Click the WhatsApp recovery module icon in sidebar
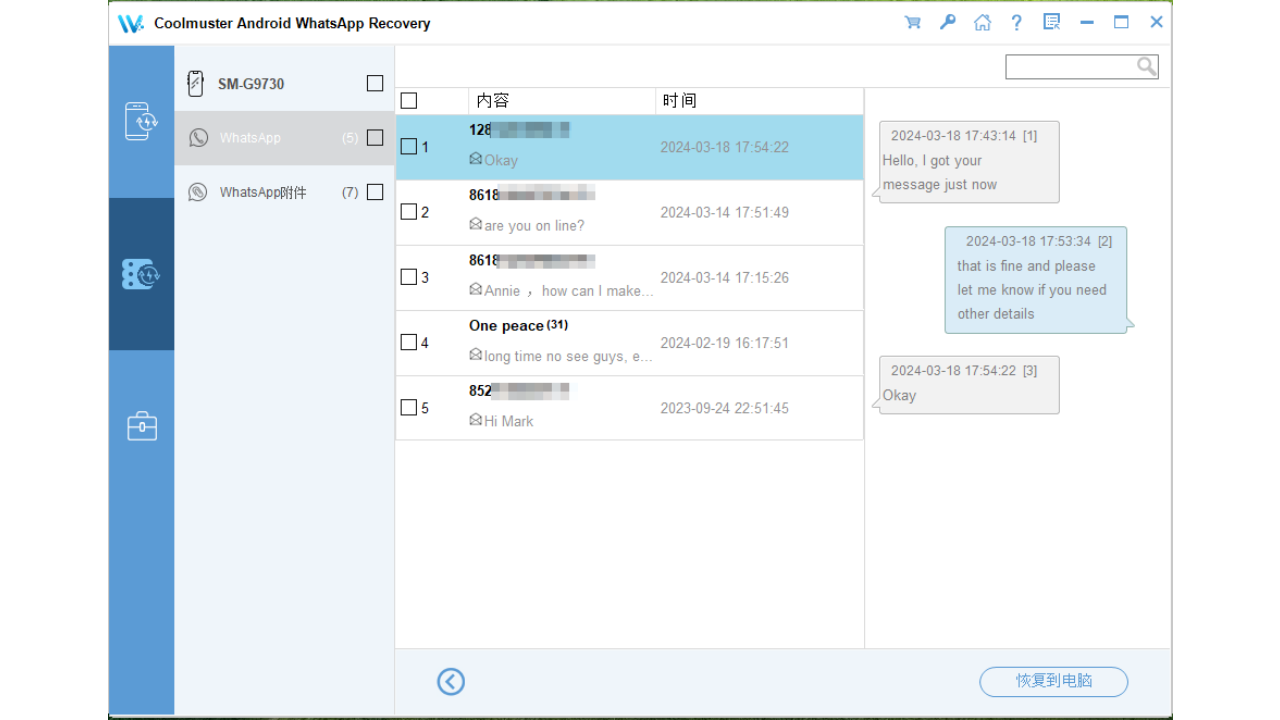The width and height of the screenshot is (1280, 720). click(141, 273)
